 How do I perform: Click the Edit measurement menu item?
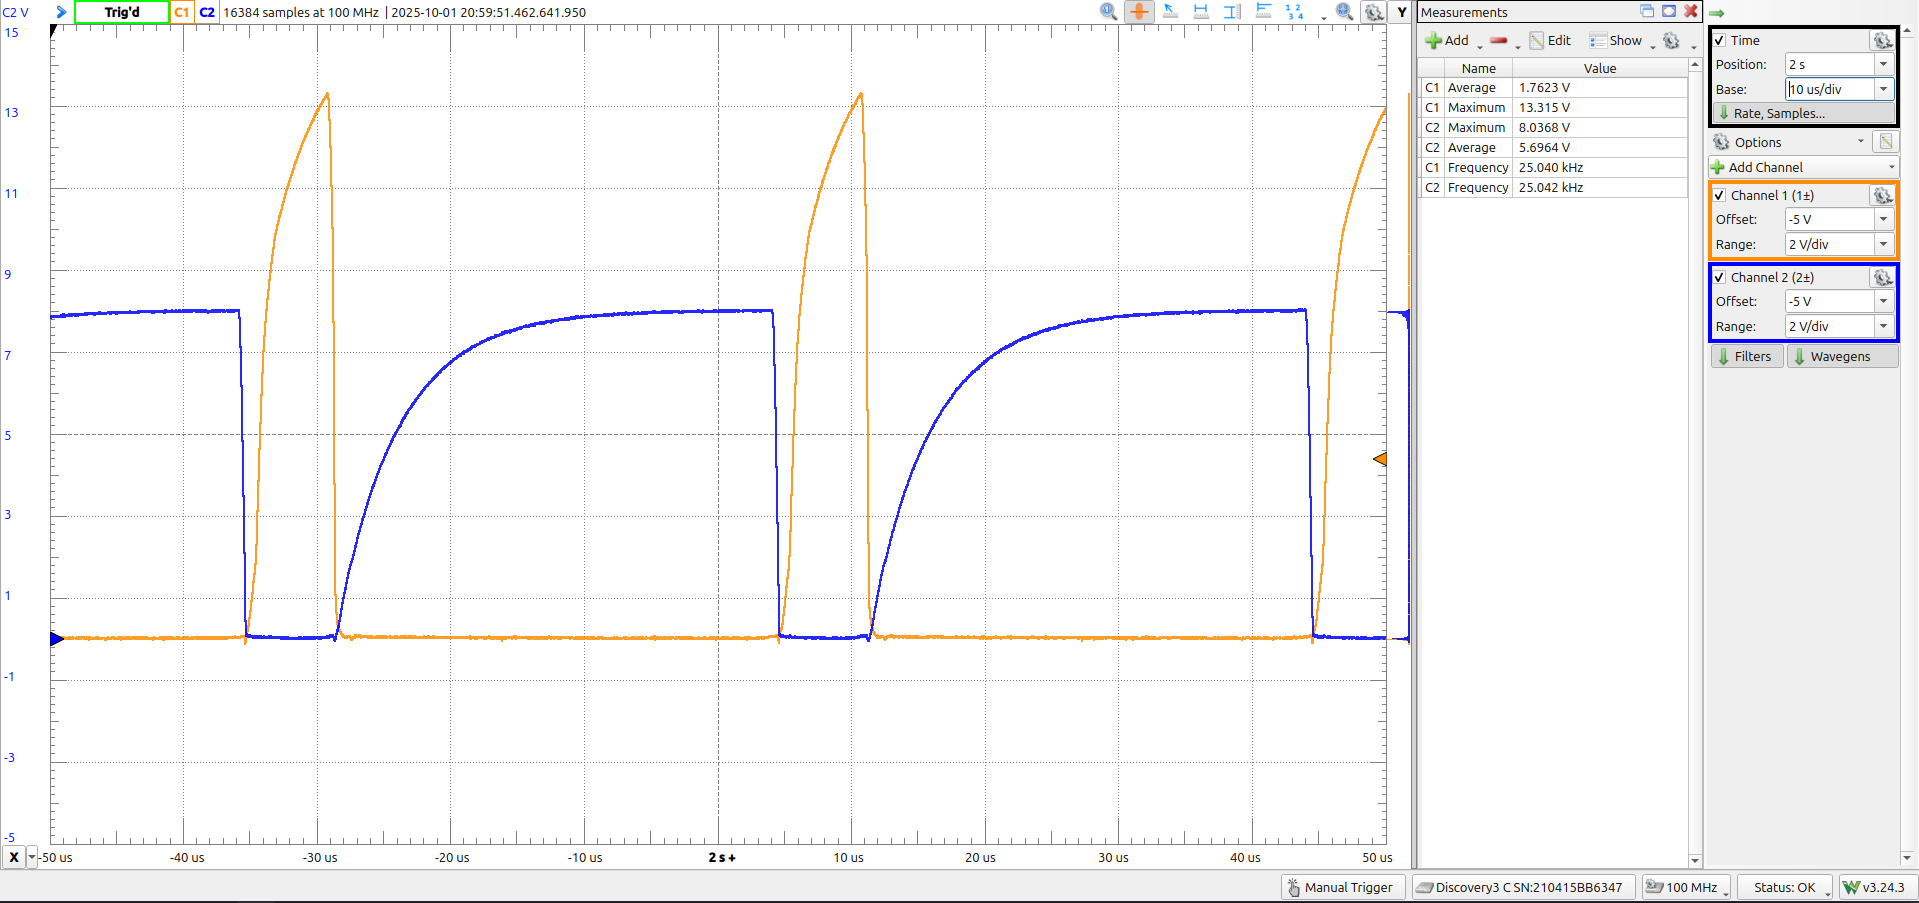[1551, 40]
